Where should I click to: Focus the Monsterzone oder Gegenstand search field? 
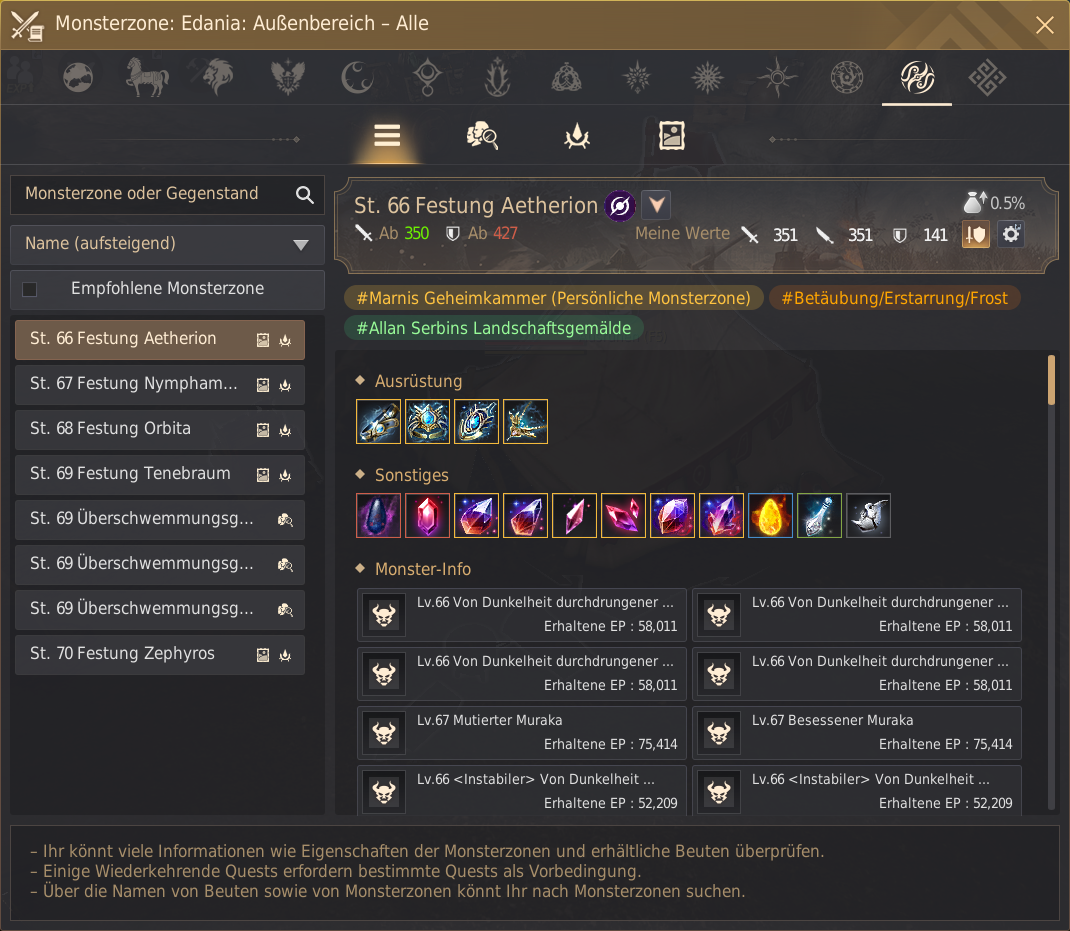pyautogui.click(x=167, y=195)
